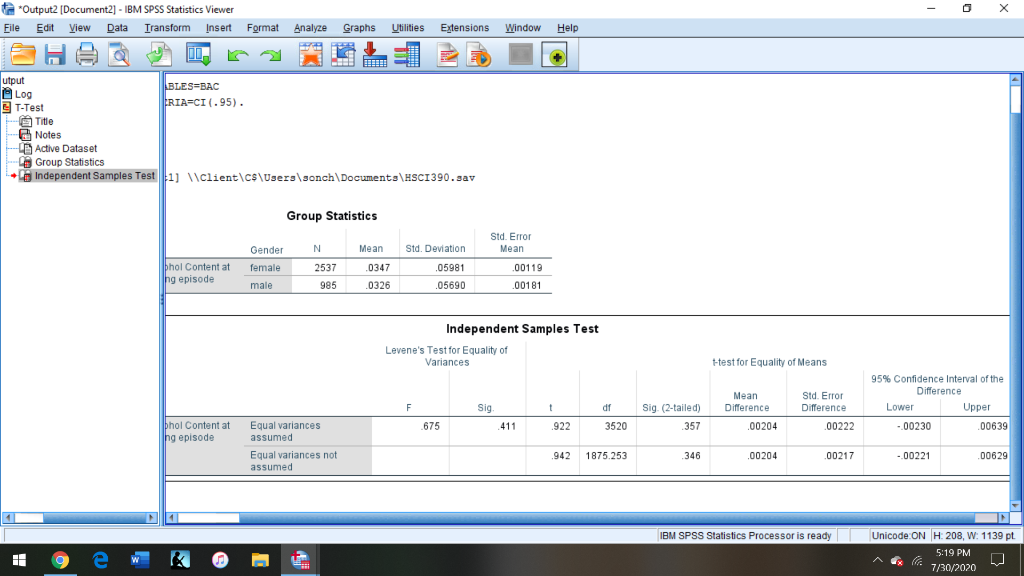Save the current output document
1024x576 pixels.
[55, 55]
